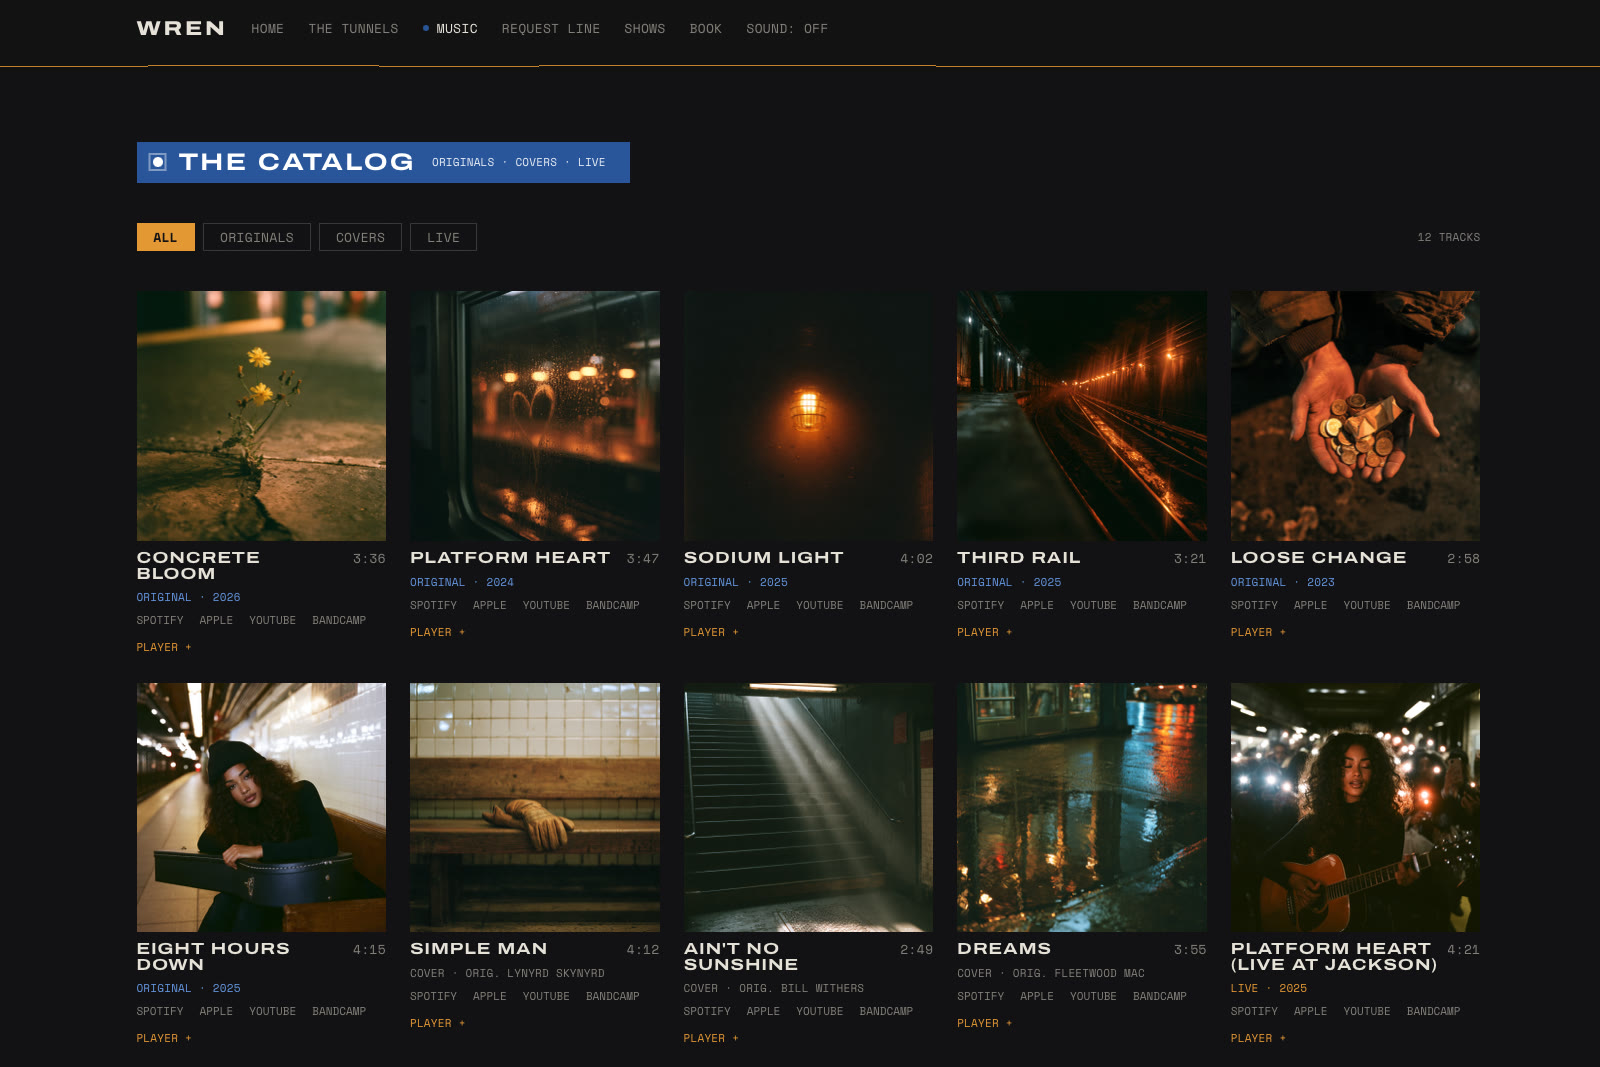Open the Third Rail cover art
Image resolution: width=1600 pixels, height=1067 pixels.
pos(1082,416)
